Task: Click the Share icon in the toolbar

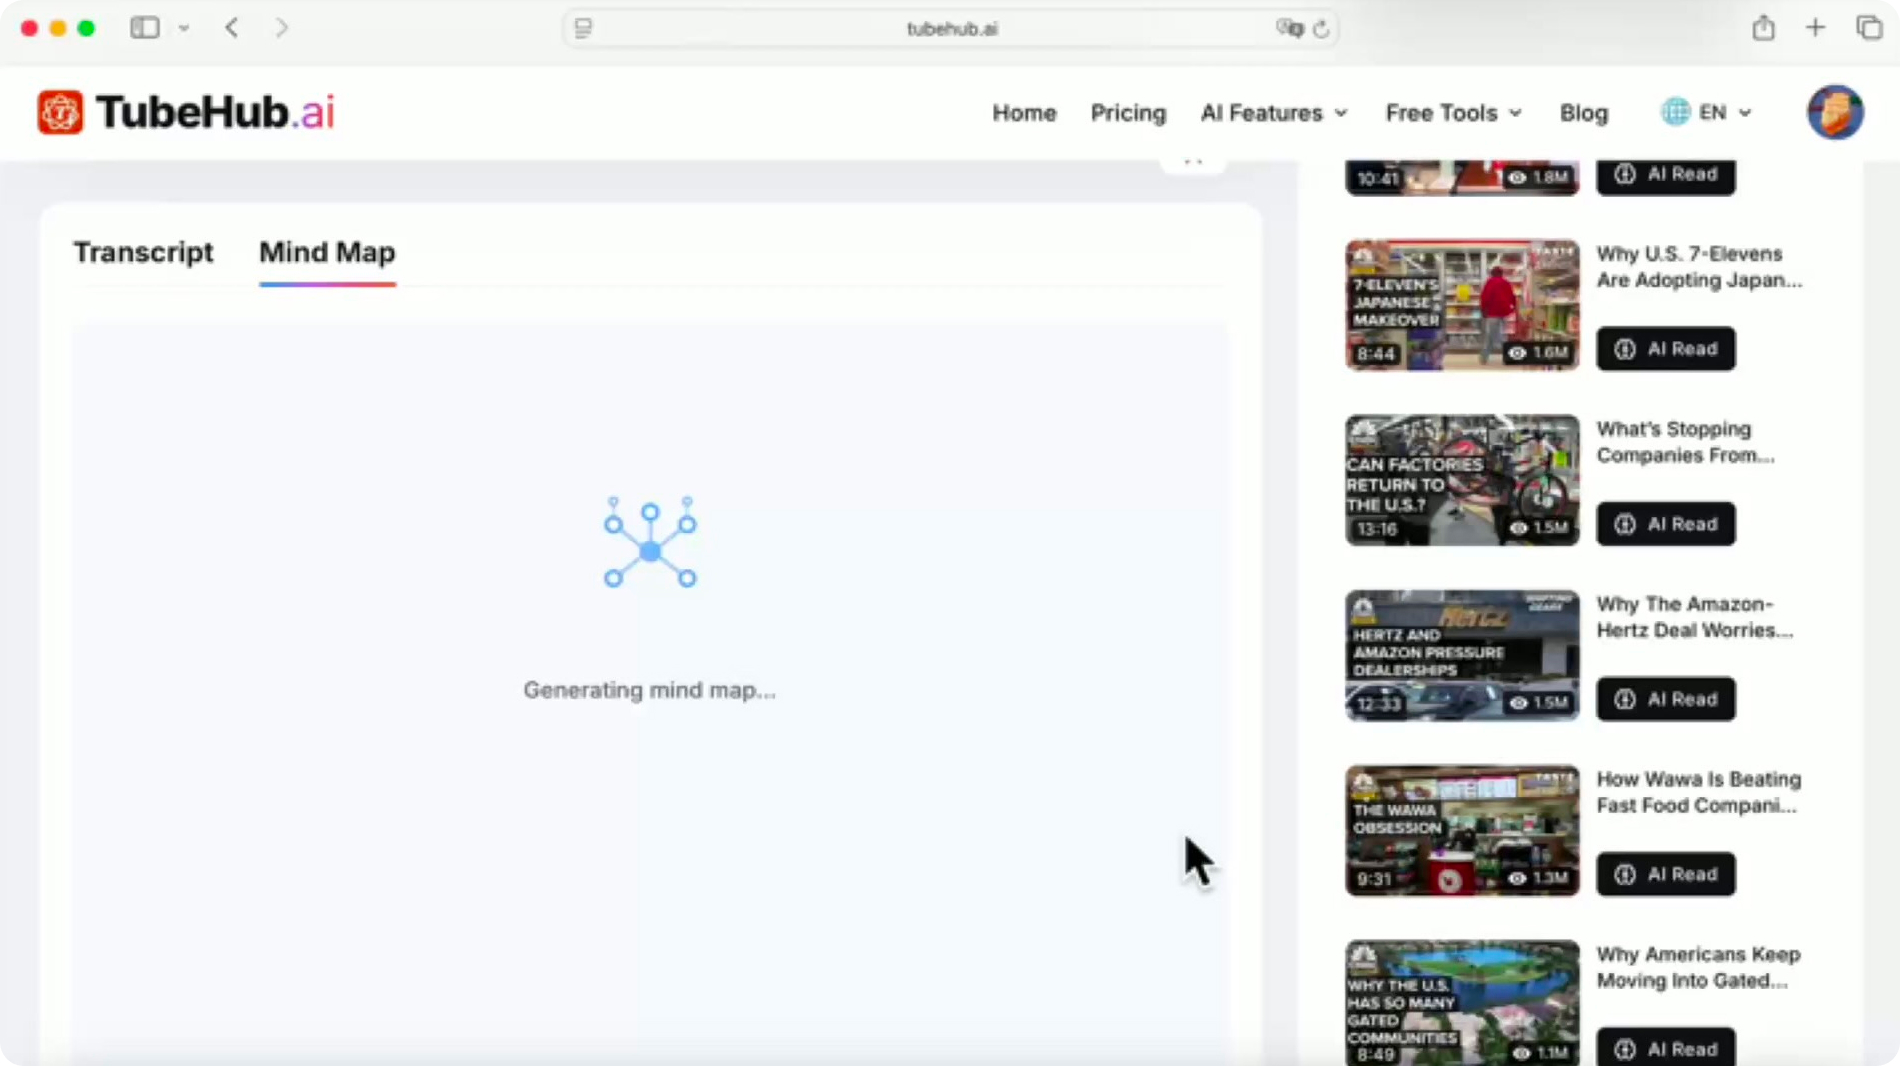Action: [x=1764, y=28]
